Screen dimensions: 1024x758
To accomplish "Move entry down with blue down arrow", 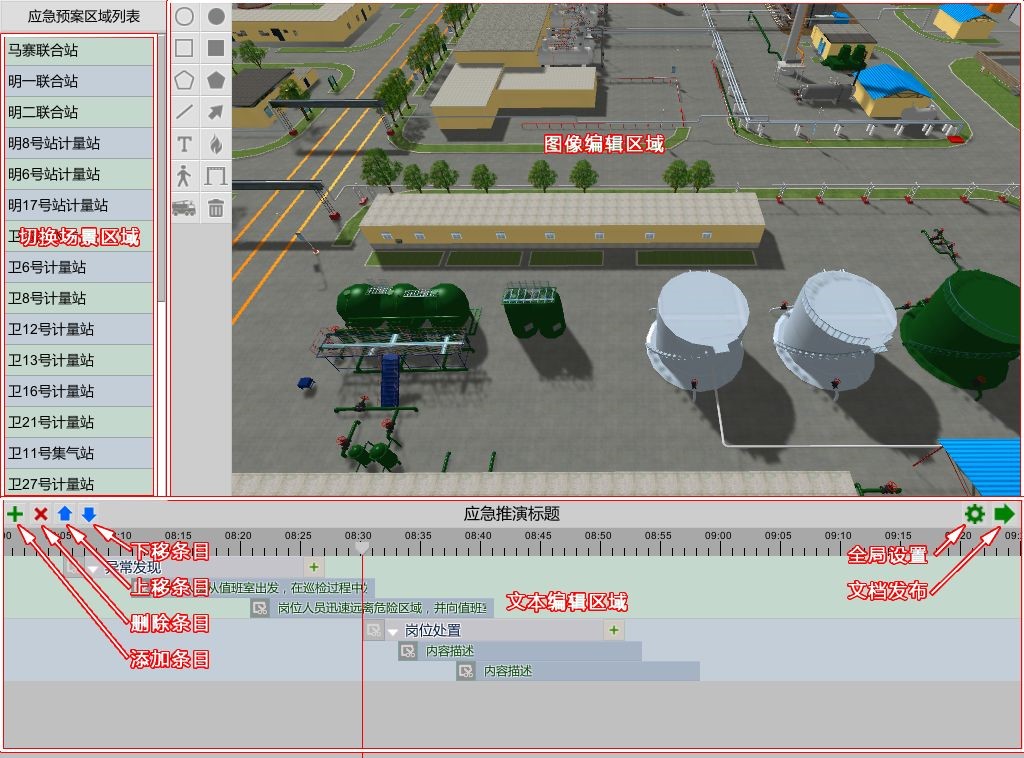I will click(89, 514).
